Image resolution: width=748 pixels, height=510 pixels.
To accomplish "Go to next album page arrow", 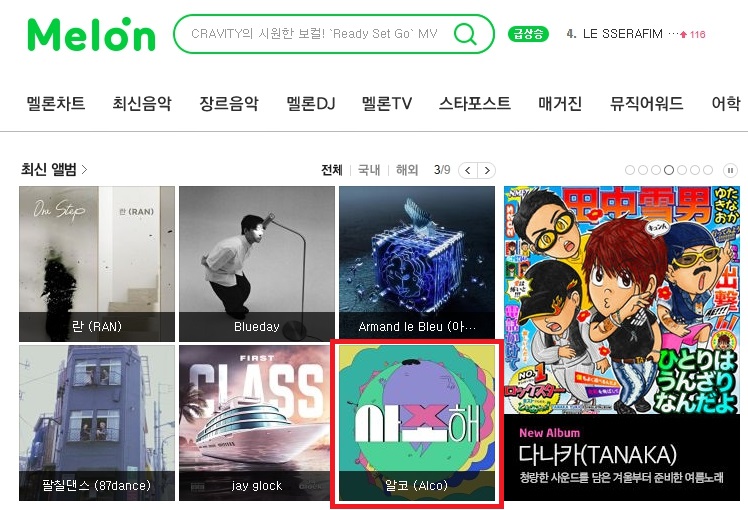I will (487, 170).
